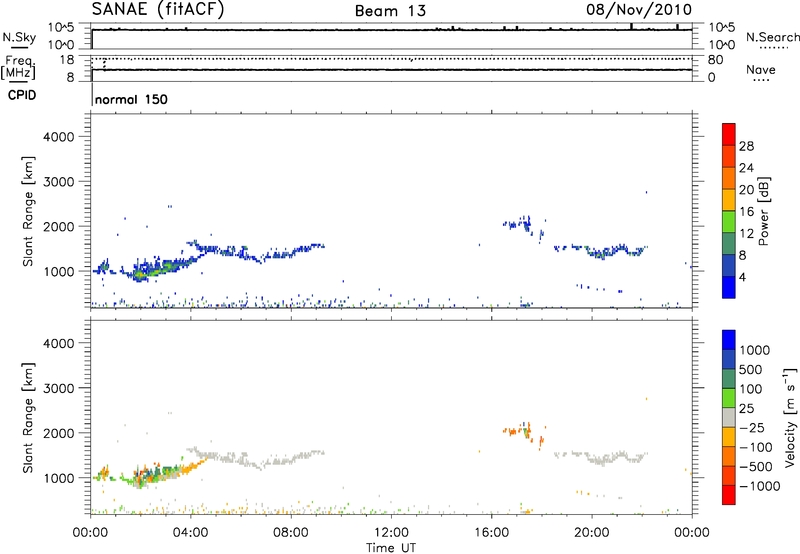The image size is (800, 554).
Task: Pick the red bottom segment of Velocity colorbar
Action: (729, 495)
